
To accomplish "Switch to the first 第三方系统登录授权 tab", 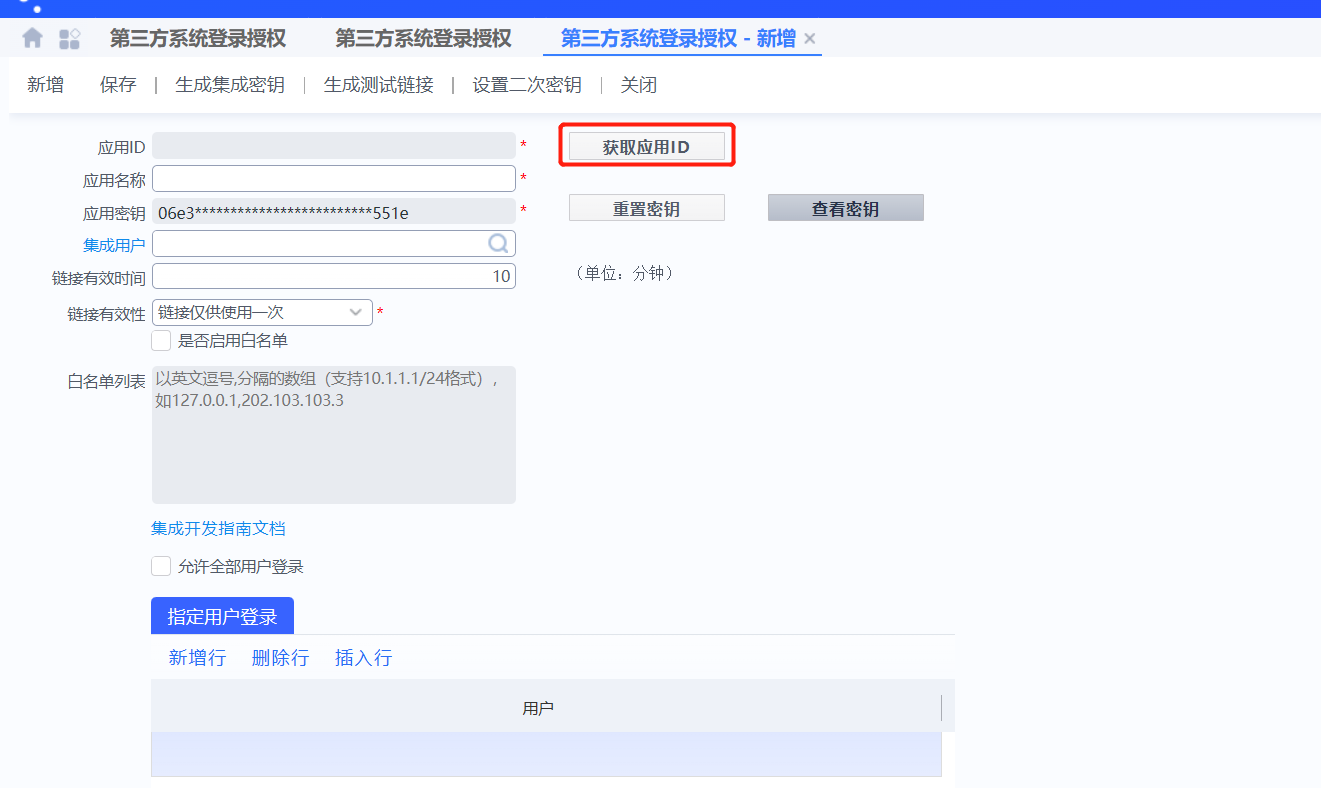I will tap(198, 38).
